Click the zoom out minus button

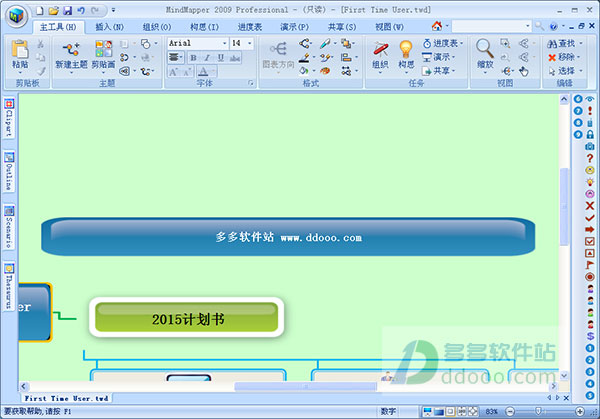click(x=510, y=411)
